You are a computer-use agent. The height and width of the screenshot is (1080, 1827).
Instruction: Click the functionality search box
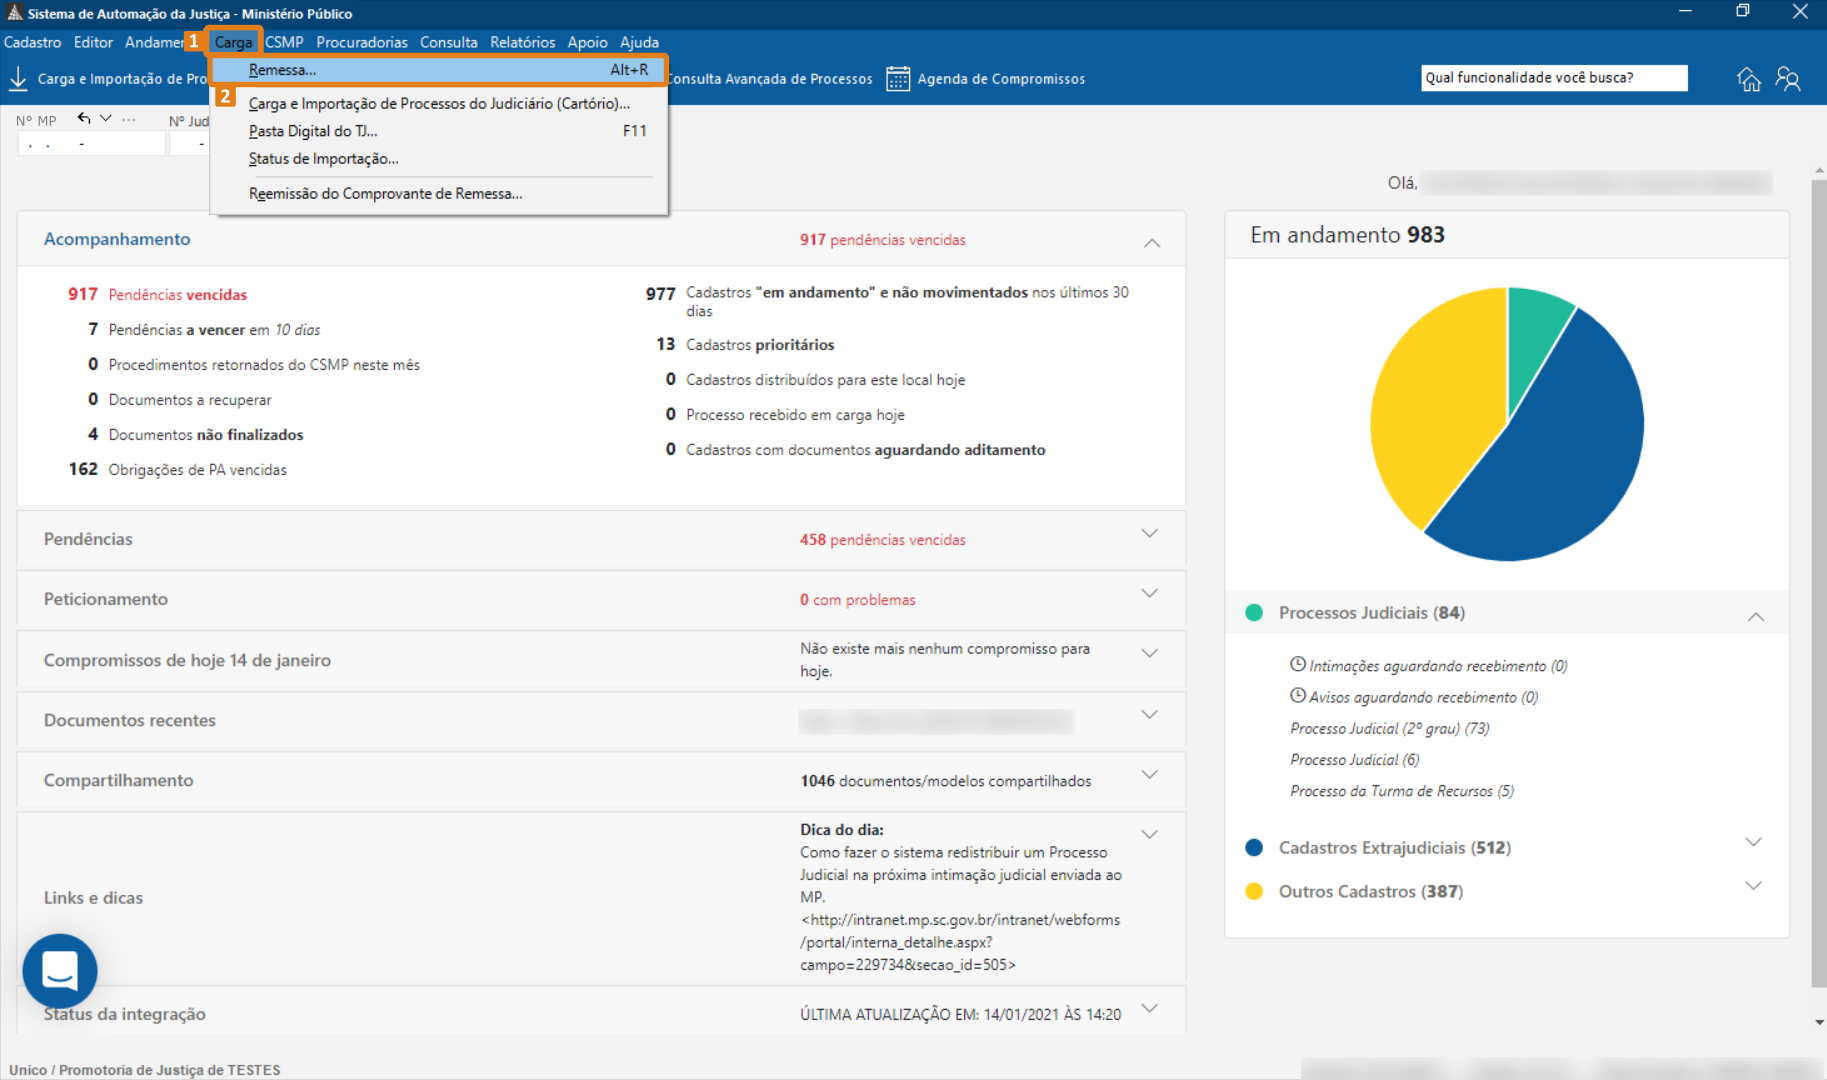[x=1553, y=78]
